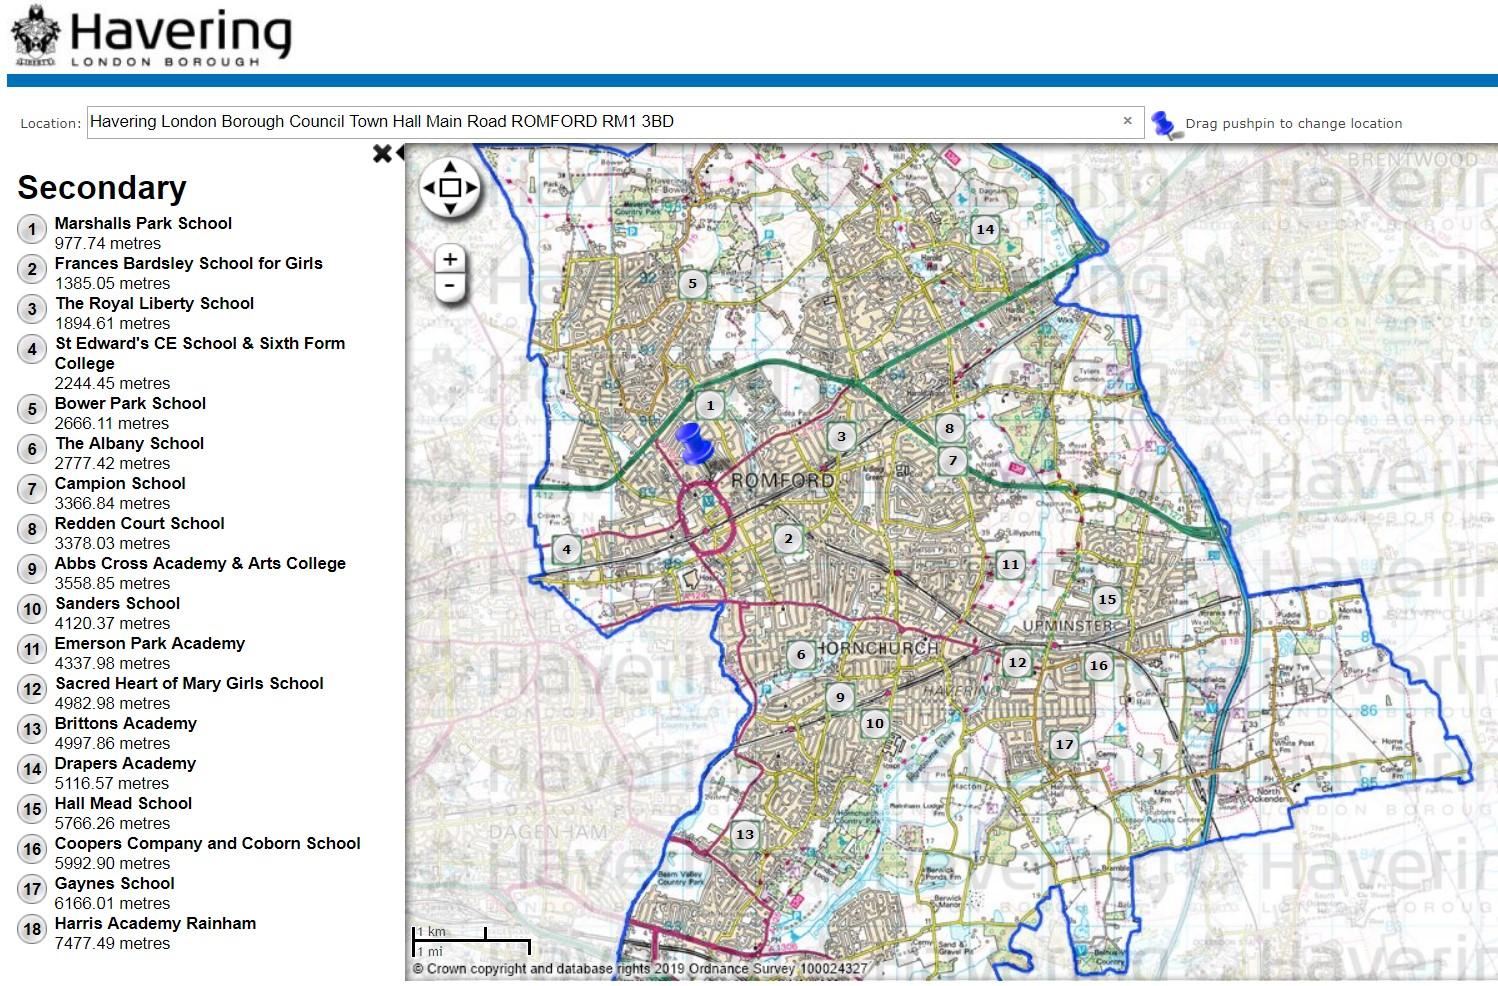The height and width of the screenshot is (986, 1498).
Task: Pan the map down with the arrow
Action: coord(450,208)
